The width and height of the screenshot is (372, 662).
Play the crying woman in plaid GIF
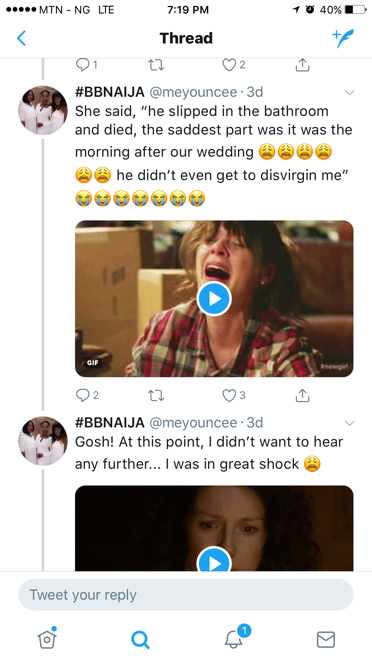(214, 298)
